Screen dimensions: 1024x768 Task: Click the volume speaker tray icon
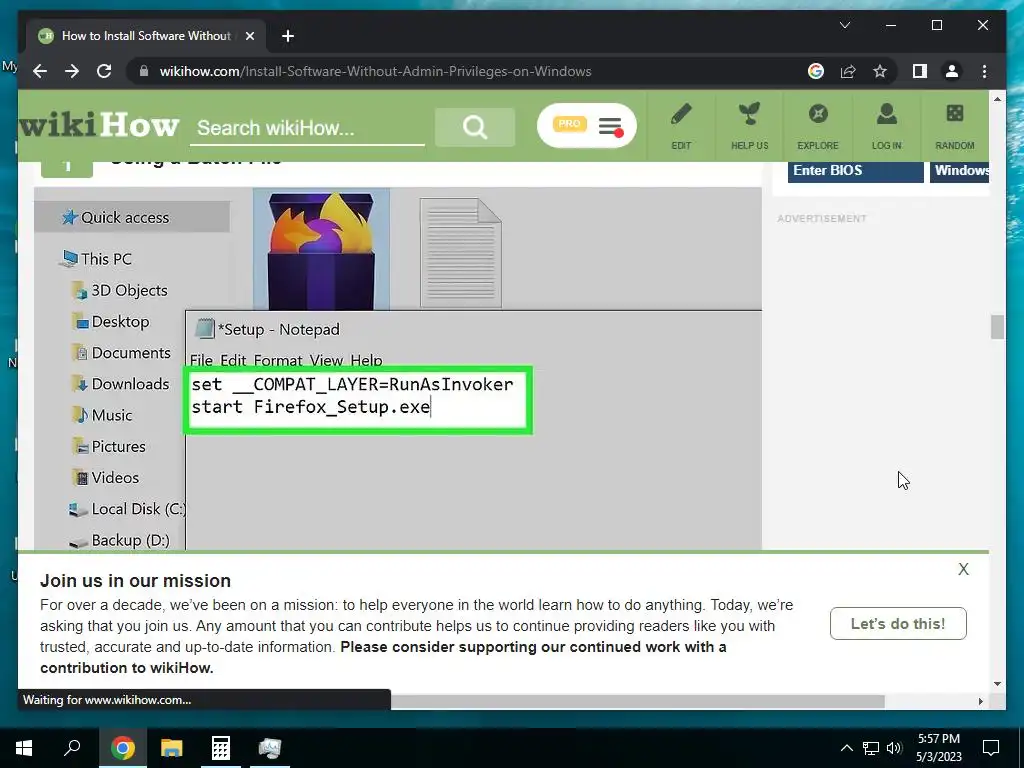[894, 748]
